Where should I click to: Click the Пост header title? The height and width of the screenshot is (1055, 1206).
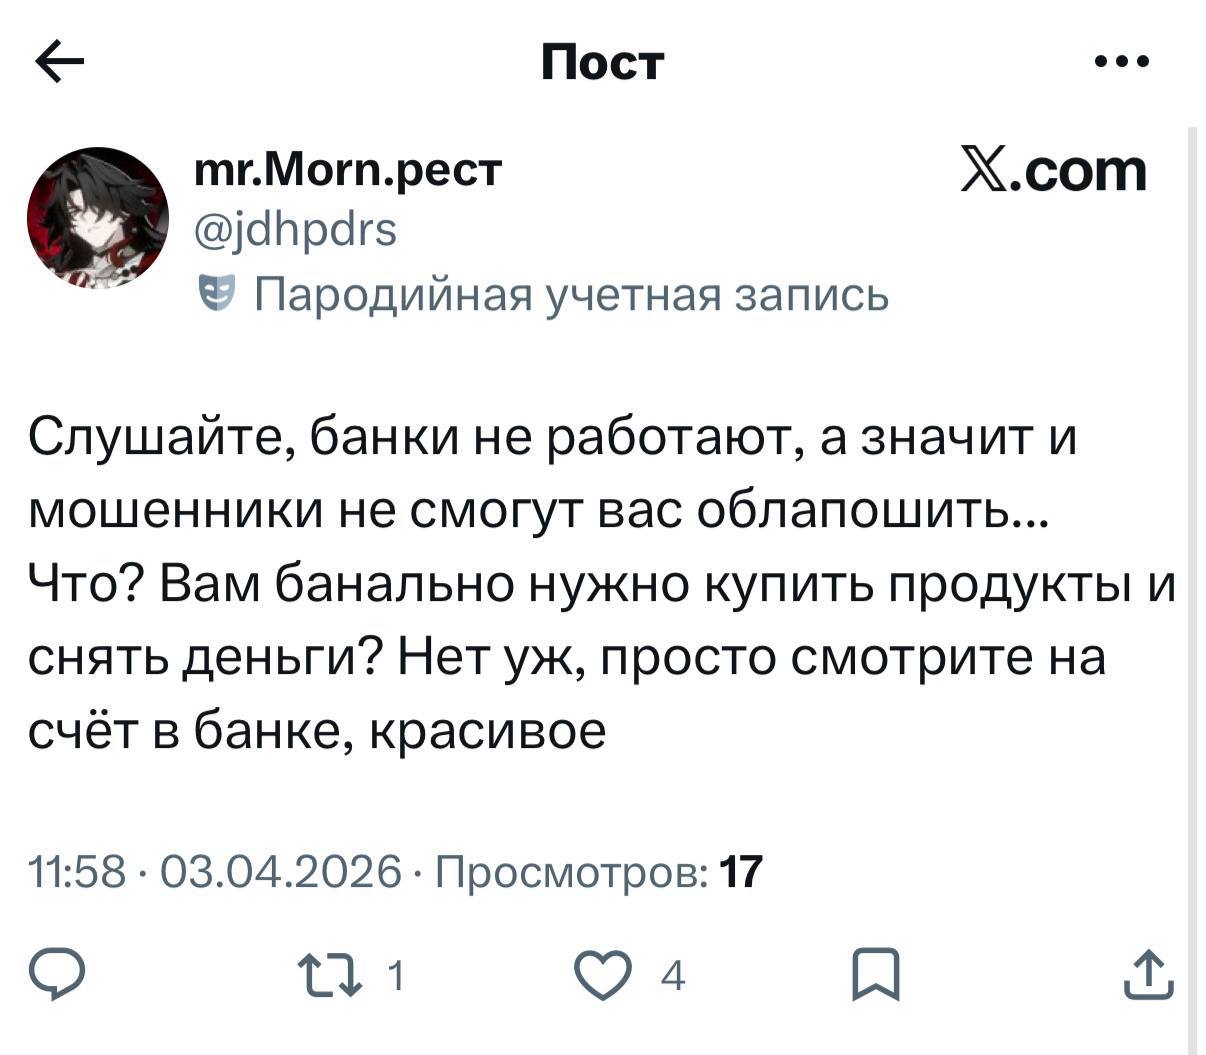pyautogui.click(x=602, y=63)
